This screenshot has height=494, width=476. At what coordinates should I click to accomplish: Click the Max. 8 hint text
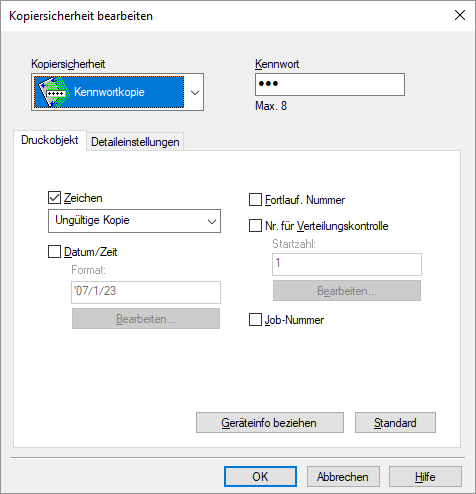tap(271, 106)
